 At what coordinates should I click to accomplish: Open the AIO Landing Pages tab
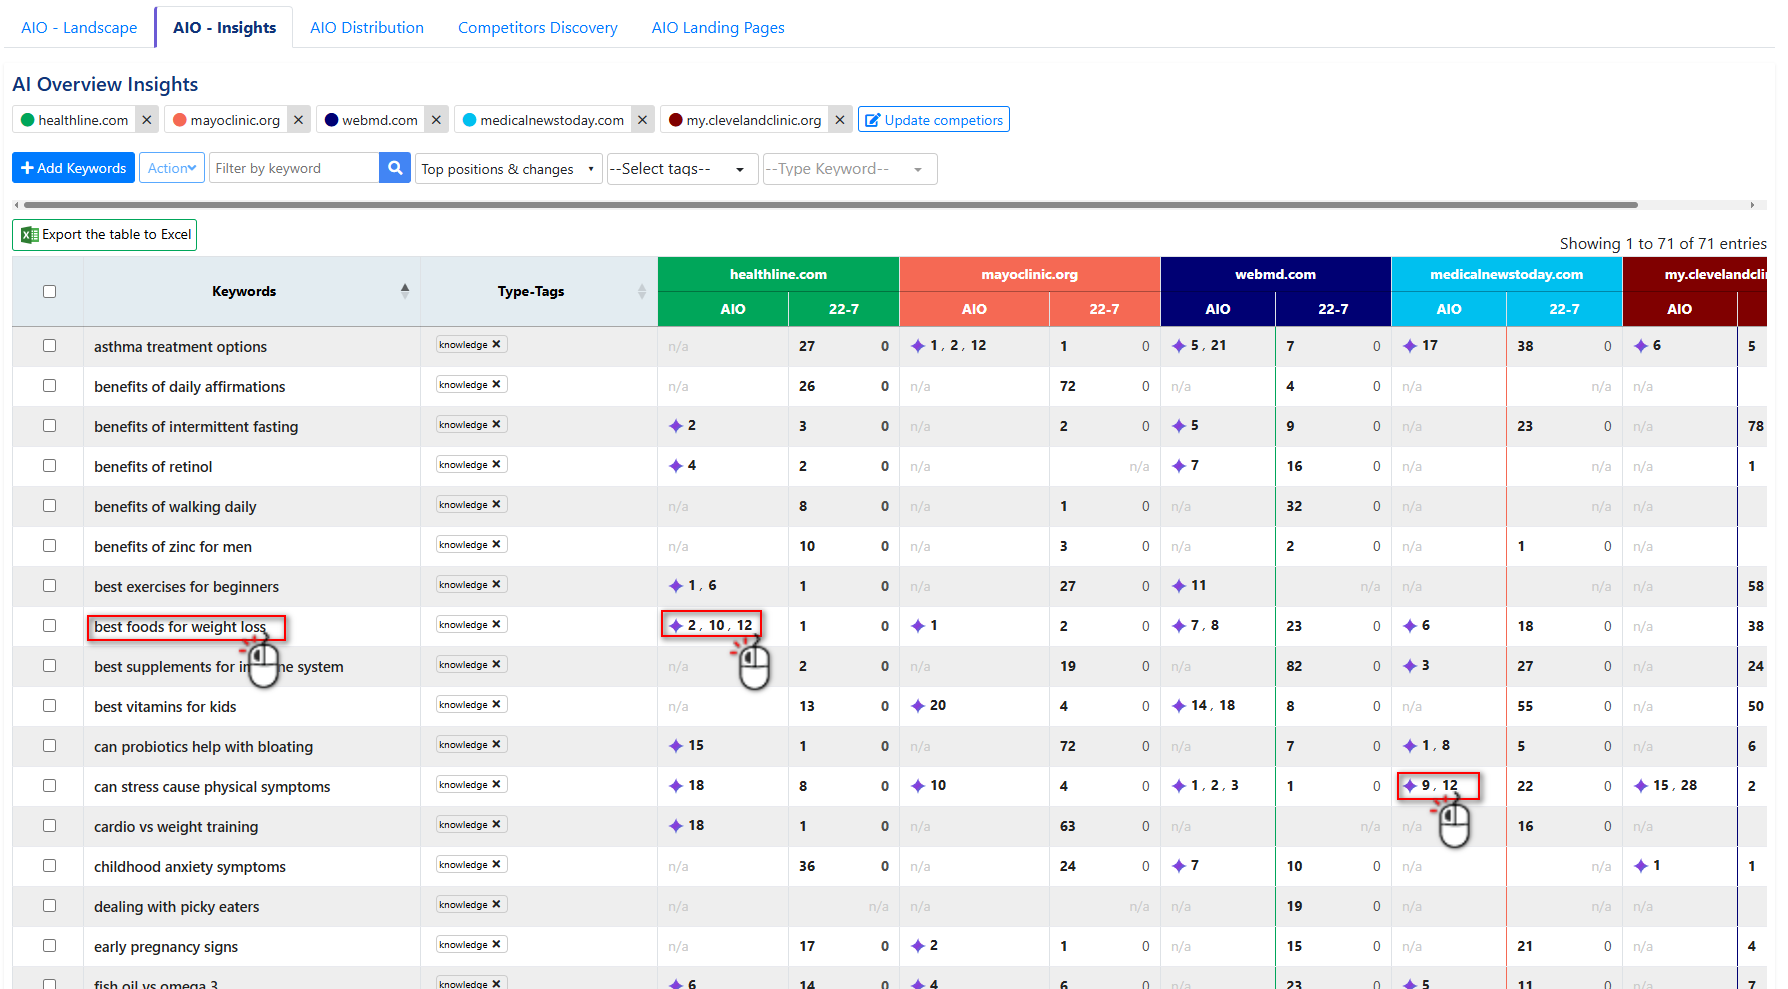click(718, 28)
